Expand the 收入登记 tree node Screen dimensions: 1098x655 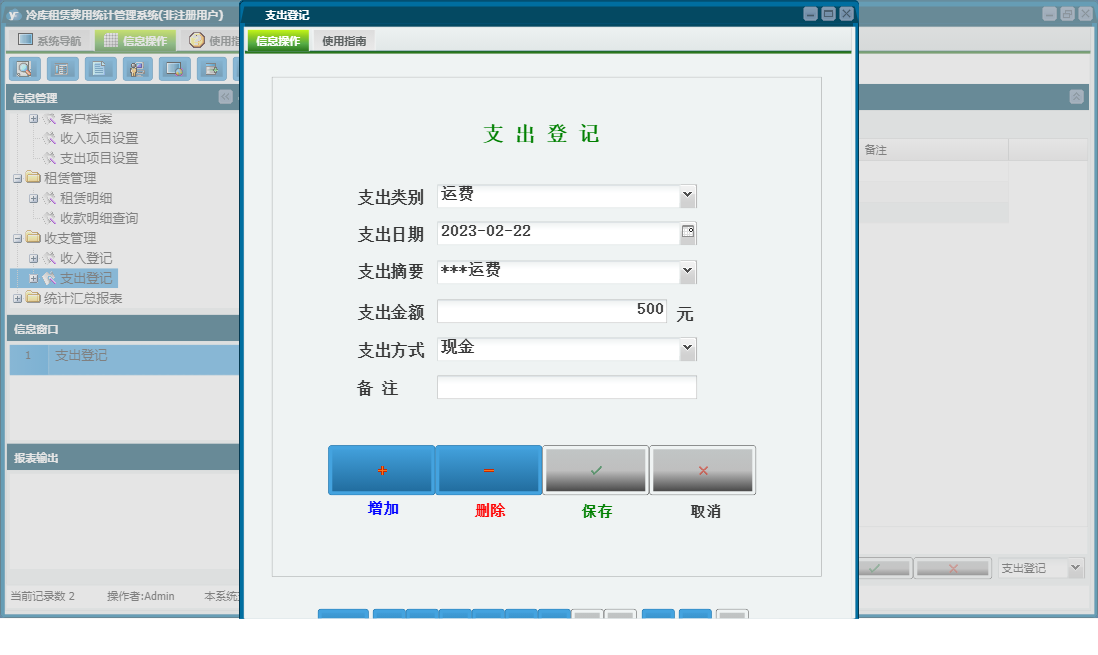pos(34,258)
